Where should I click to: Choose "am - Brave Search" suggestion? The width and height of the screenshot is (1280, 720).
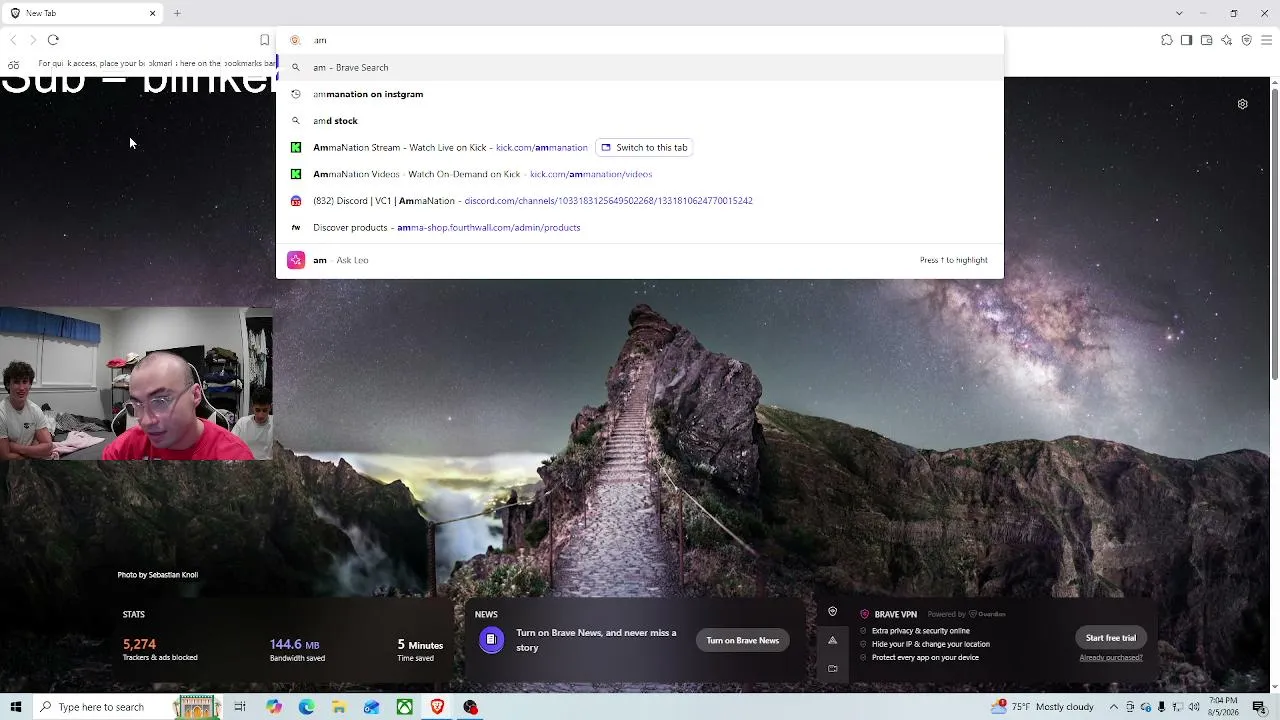point(640,67)
